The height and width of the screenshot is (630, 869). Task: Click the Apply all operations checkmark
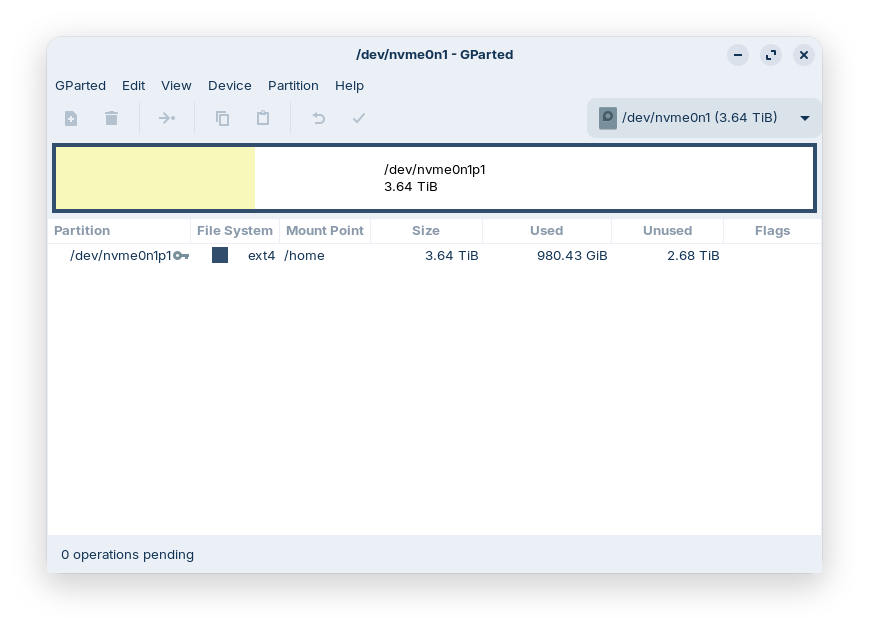(x=359, y=118)
